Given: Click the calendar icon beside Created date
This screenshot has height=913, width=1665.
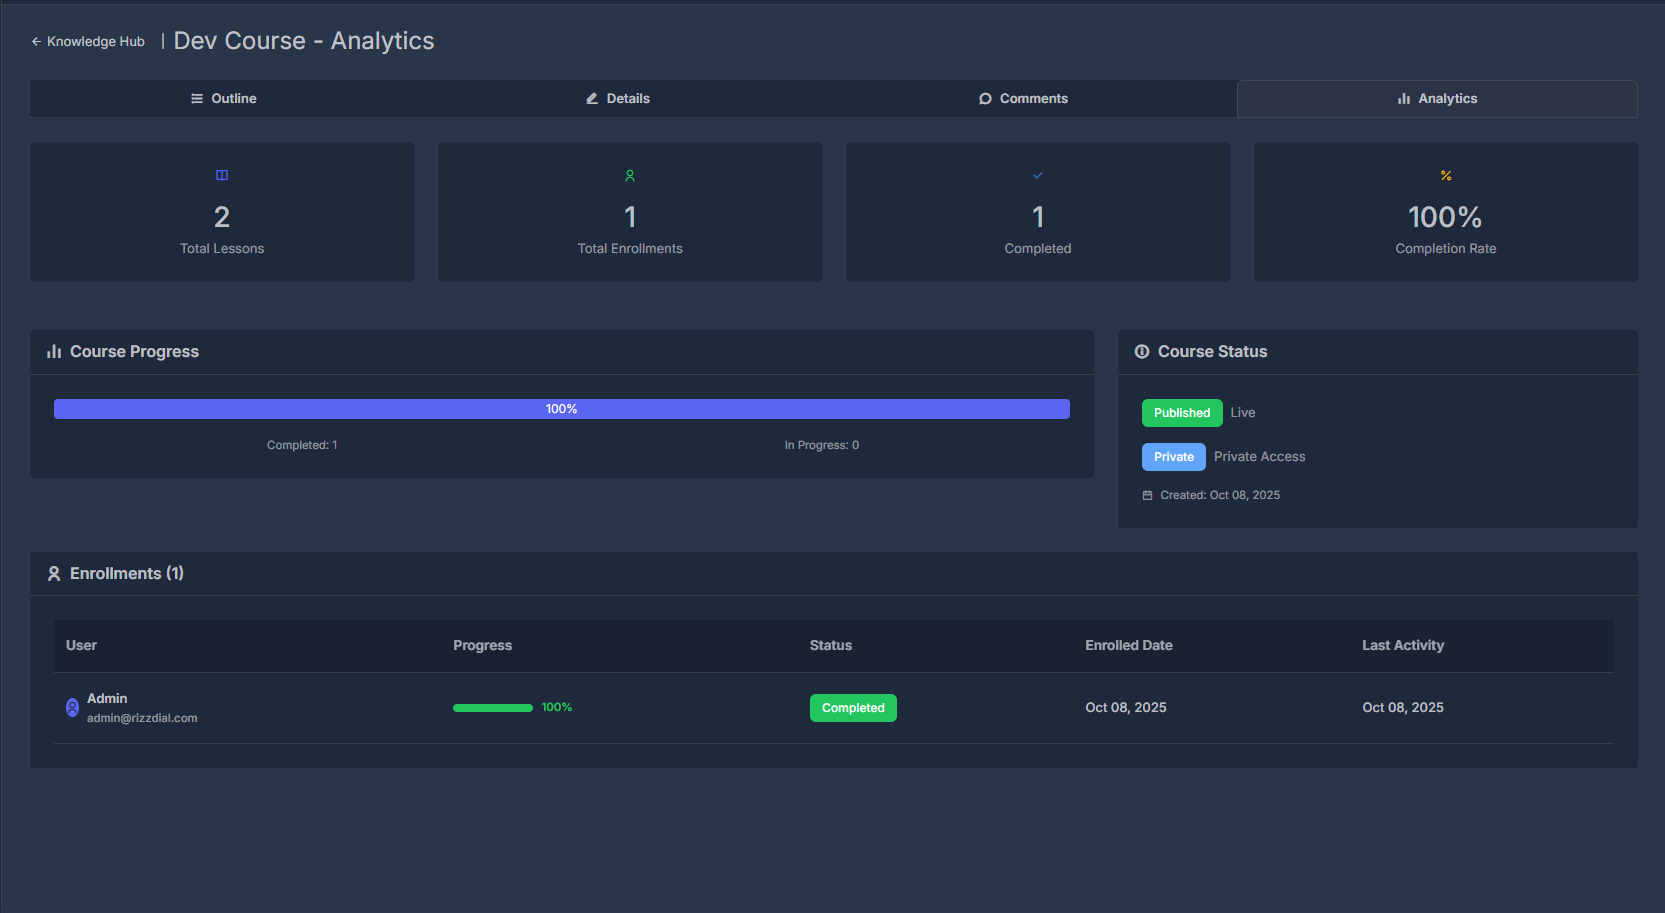Looking at the screenshot, I should point(1148,495).
